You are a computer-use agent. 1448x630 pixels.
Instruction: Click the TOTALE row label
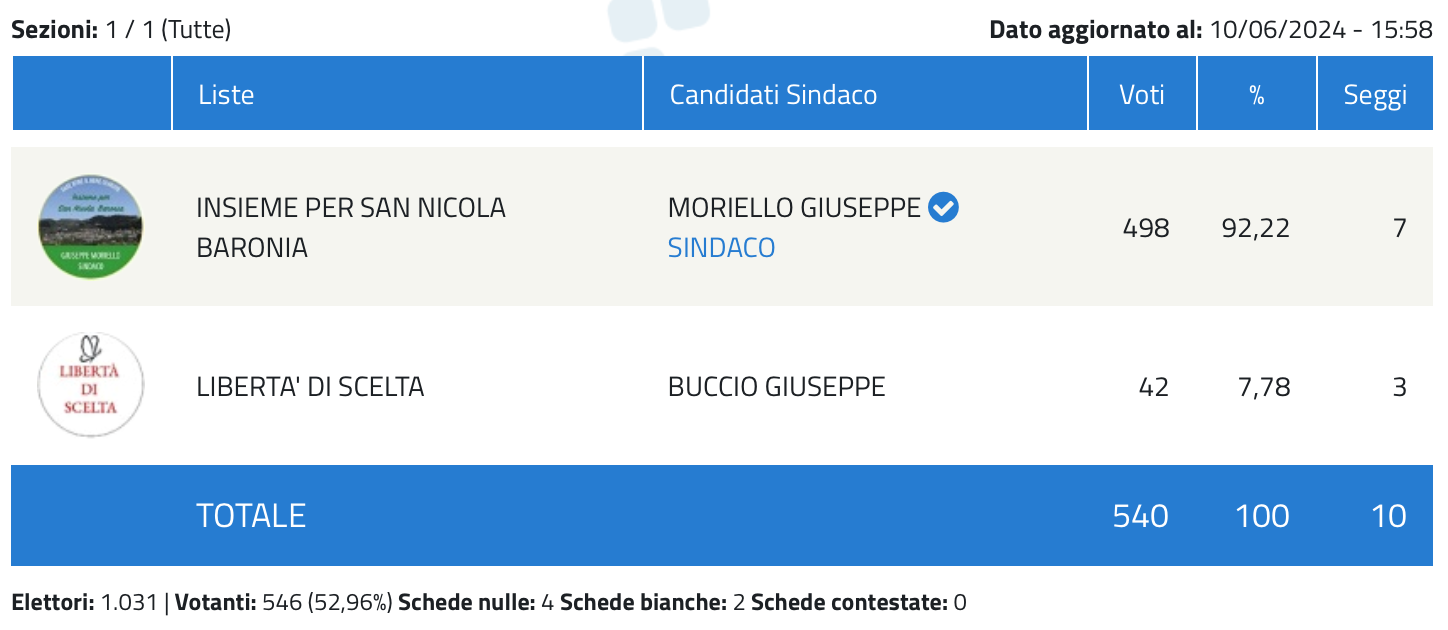click(x=251, y=516)
